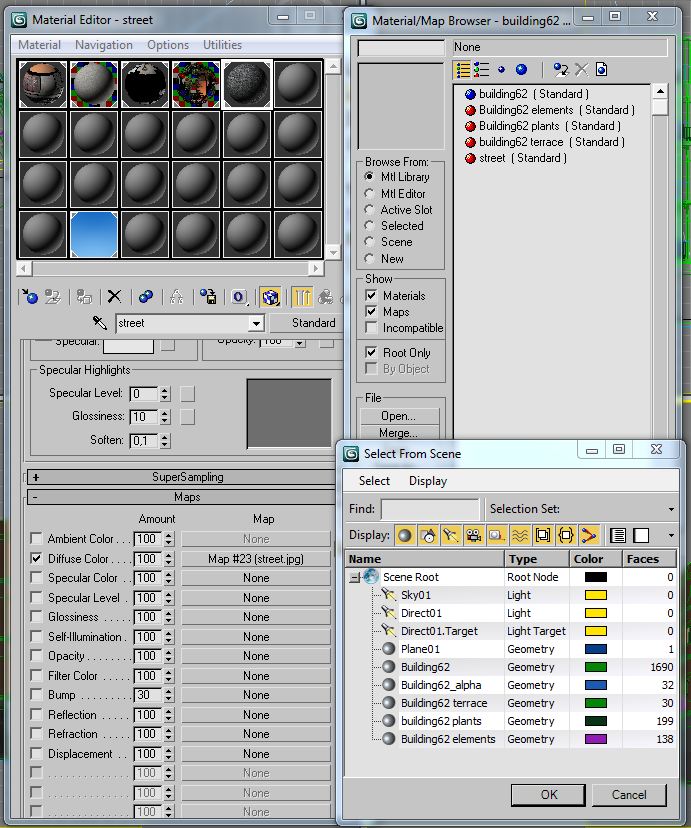Click Specular color swatch in Material Editor
Screen dimensions: 691x828
pos(128,346)
